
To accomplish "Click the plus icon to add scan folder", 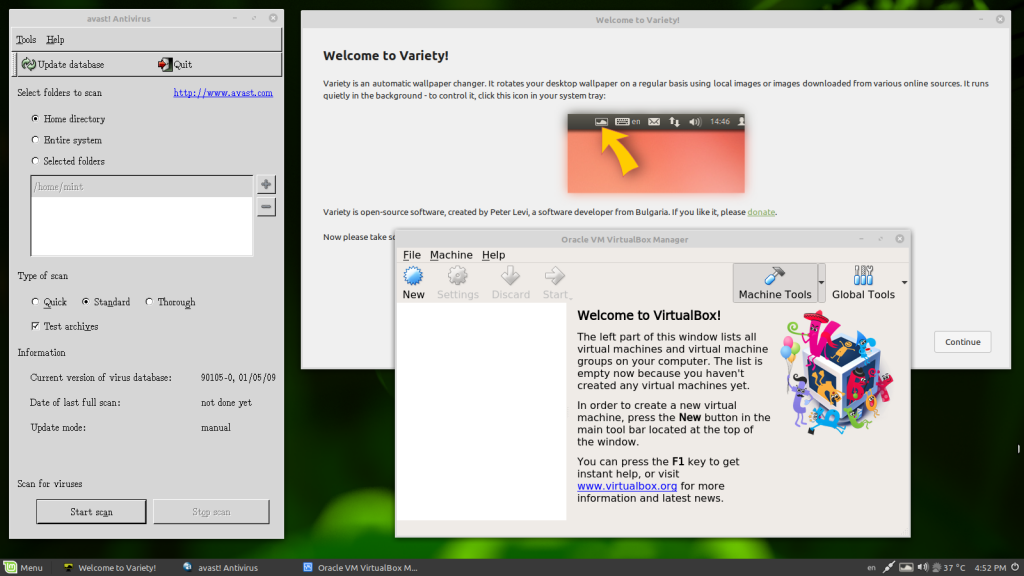I will point(265,184).
